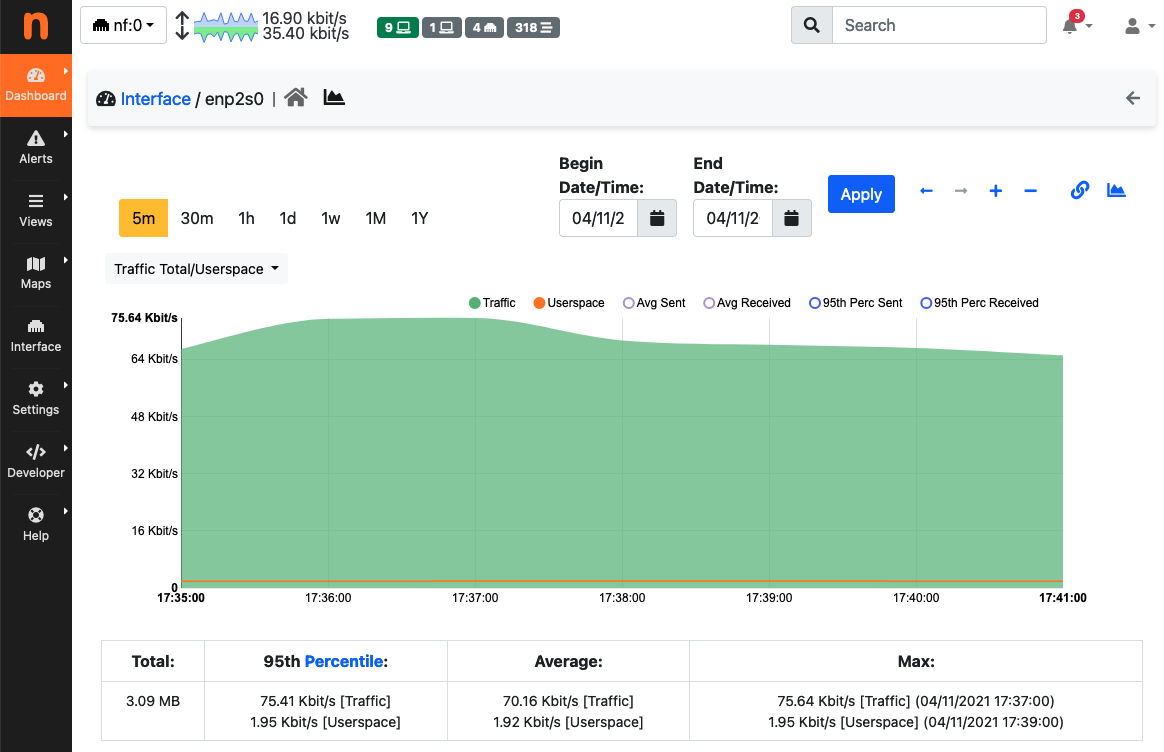Viewport: 1164px width, 752px height.
Task: Shift the time window forward with gray right arrow
Action: (x=961, y=191)
